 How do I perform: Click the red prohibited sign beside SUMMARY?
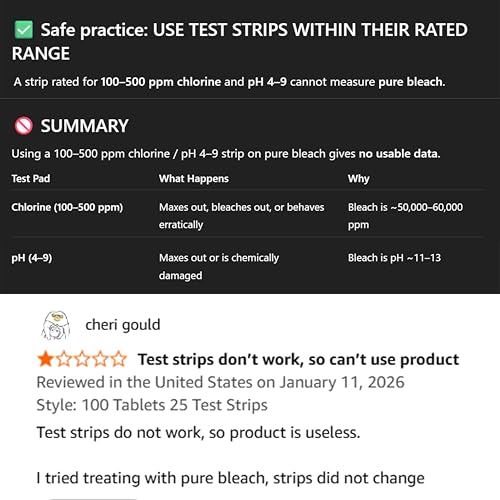tap(23, 126)
